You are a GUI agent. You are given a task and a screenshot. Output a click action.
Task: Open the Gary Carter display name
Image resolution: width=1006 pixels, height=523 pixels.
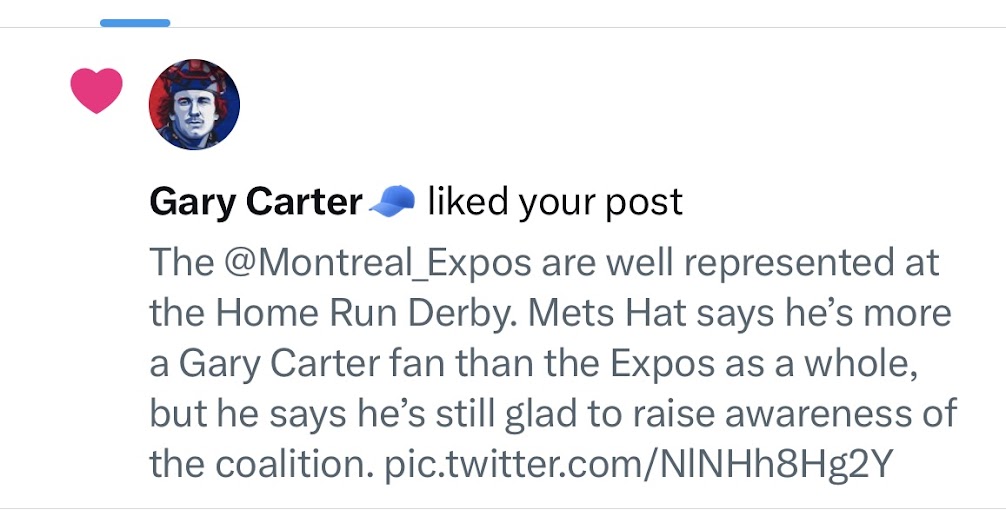coord(255,202)
